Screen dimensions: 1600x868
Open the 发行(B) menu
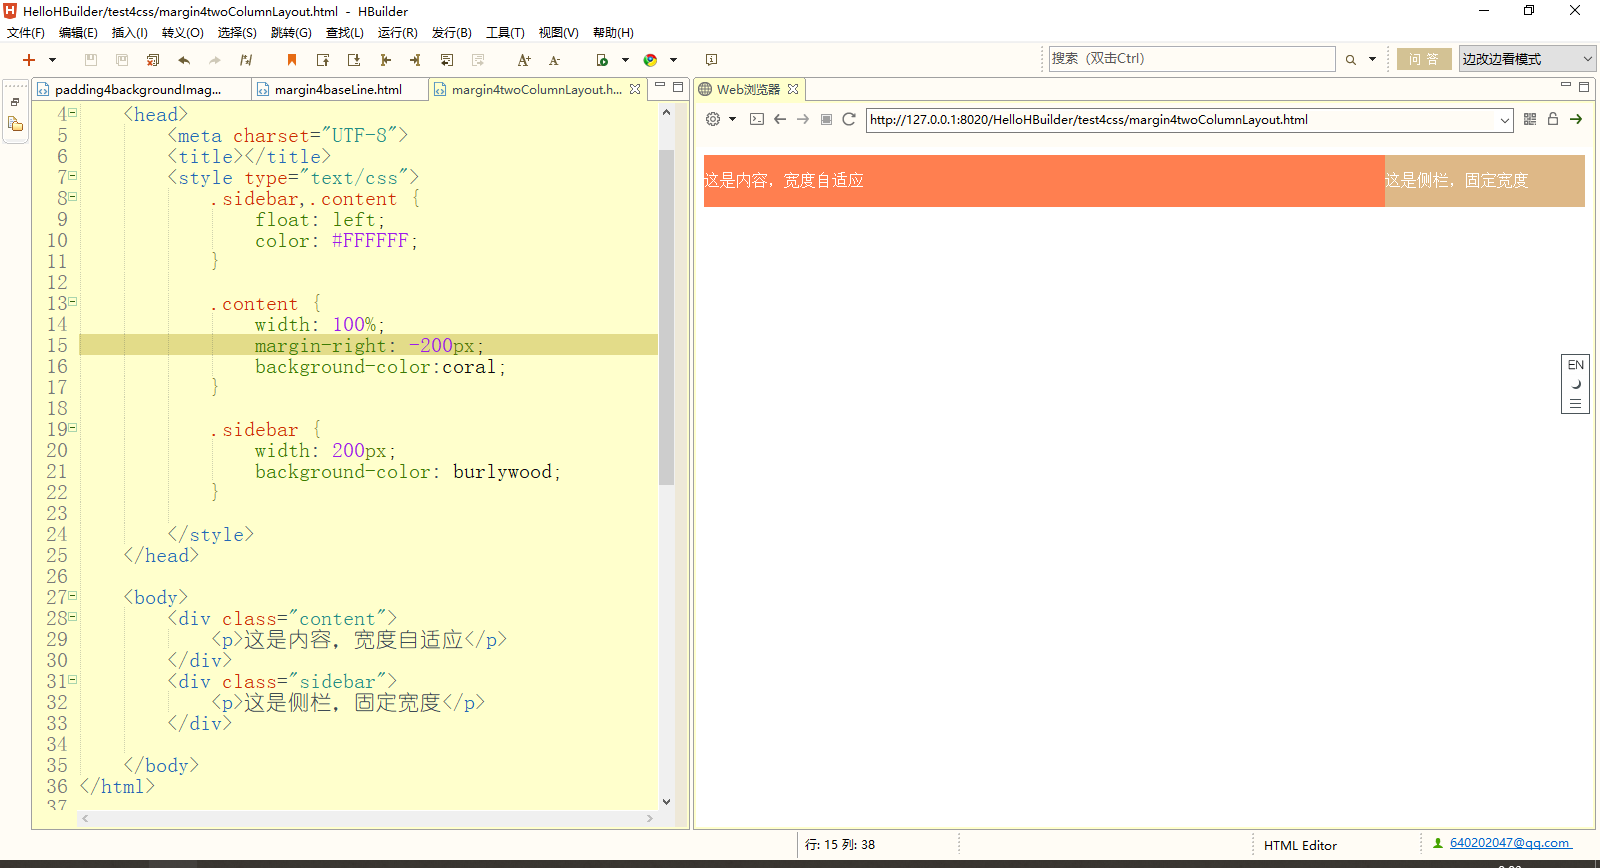(x=452, y=33)
